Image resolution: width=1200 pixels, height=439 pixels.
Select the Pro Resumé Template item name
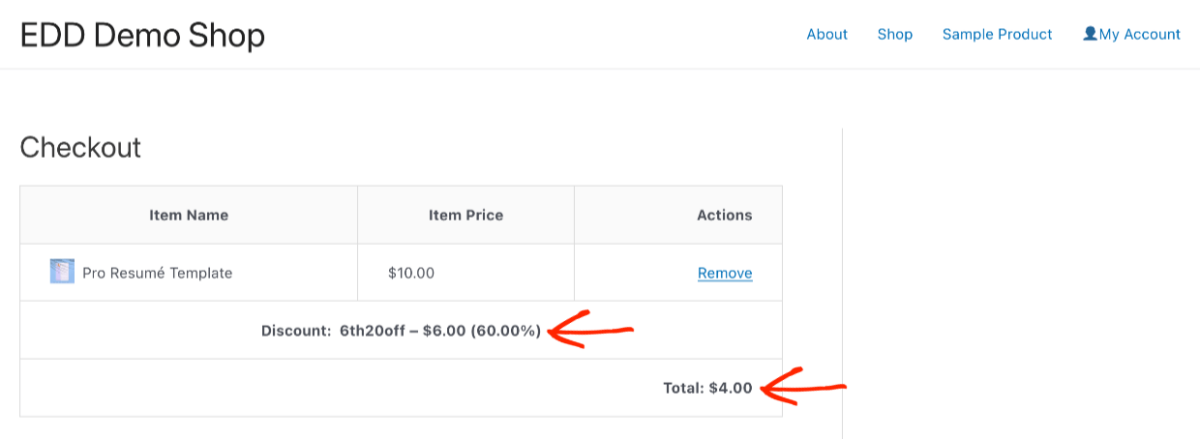157,273
